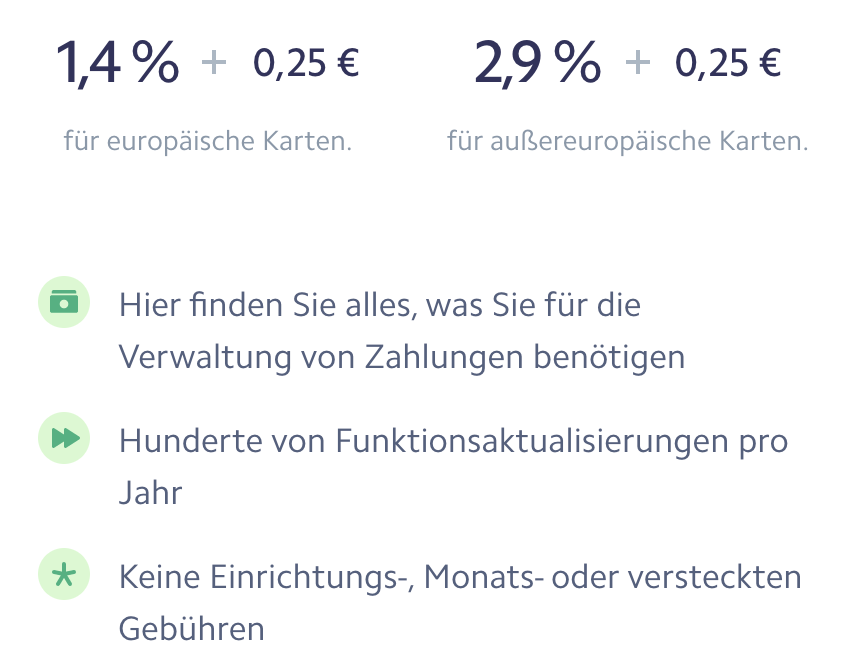The image size is (864, 670).
Task: Click "für außereuropäische Karten." caption
Action: (628, 141)
